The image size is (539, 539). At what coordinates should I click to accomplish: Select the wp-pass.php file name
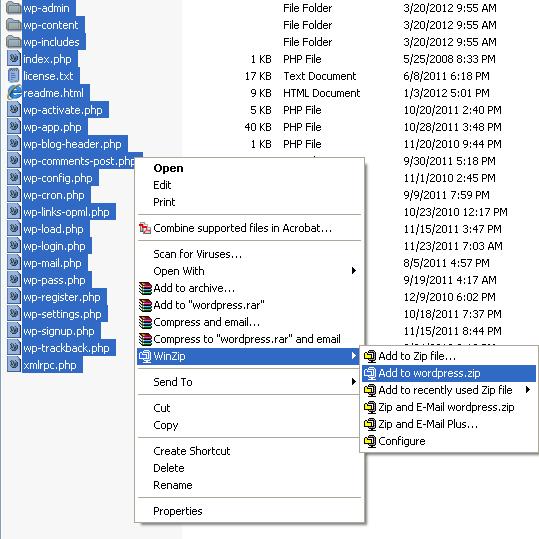[x=54, y=280]
